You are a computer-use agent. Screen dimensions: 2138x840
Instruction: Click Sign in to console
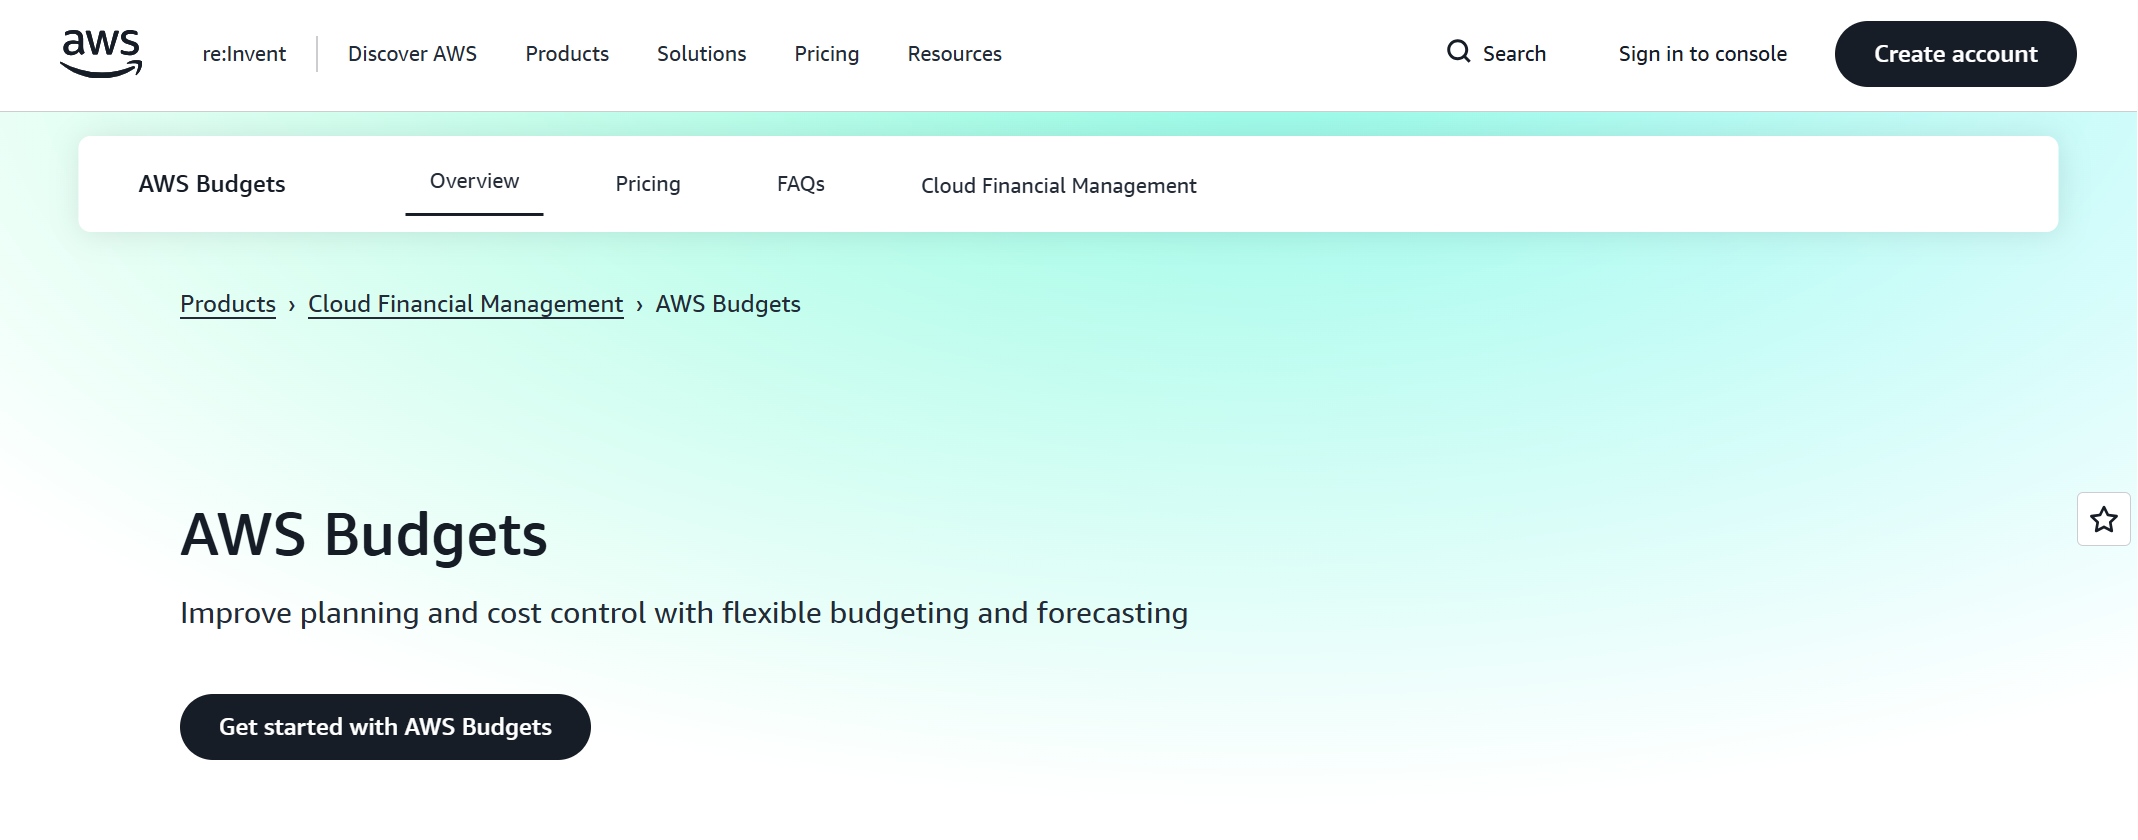tap(1702, 54)
